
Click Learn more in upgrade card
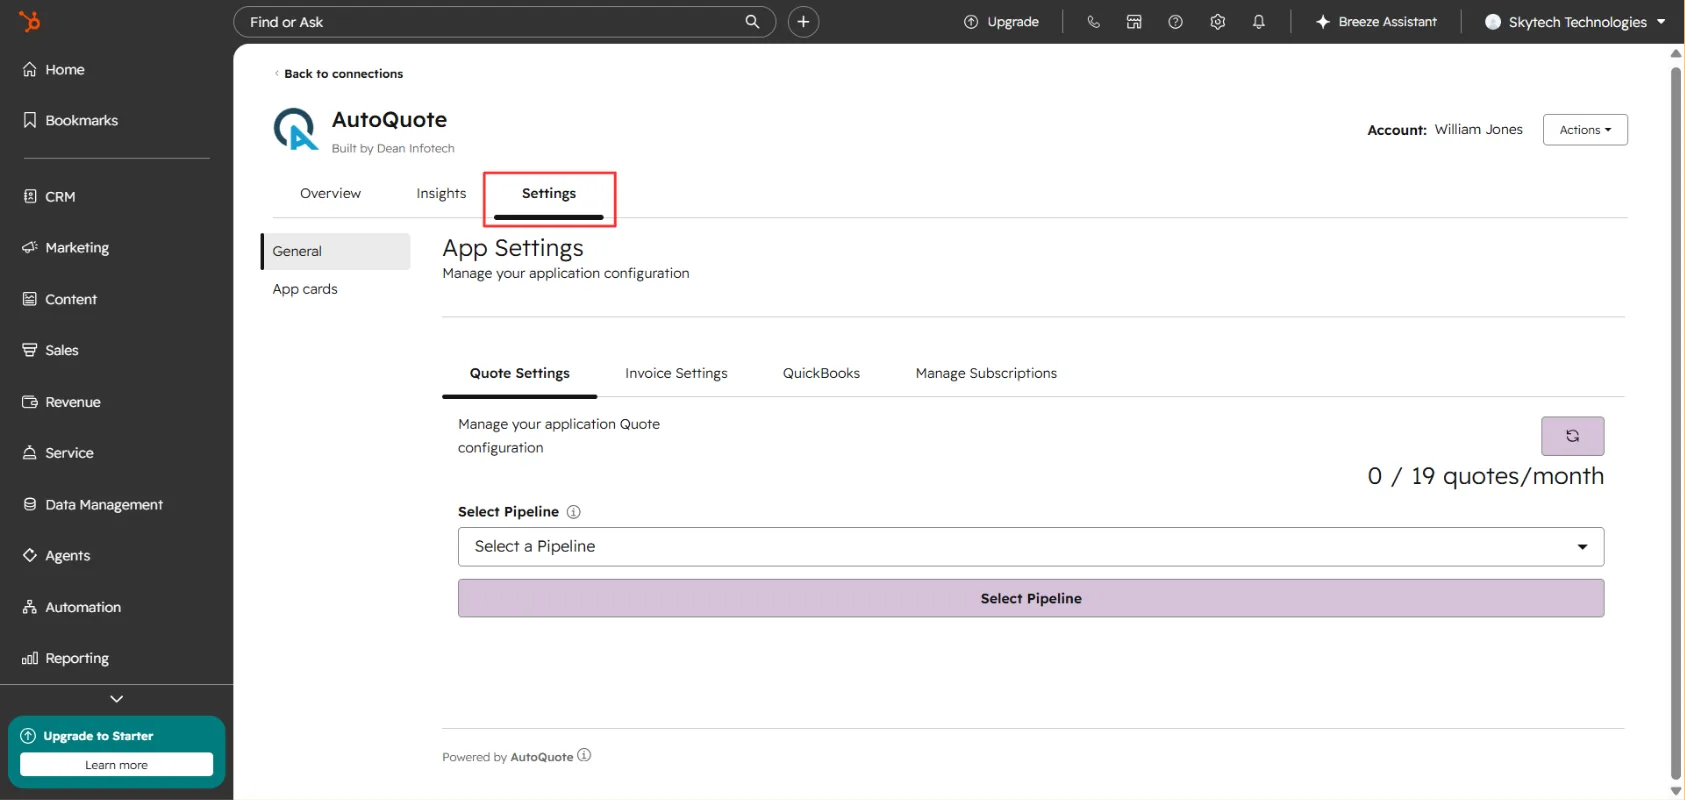(116, 765)
